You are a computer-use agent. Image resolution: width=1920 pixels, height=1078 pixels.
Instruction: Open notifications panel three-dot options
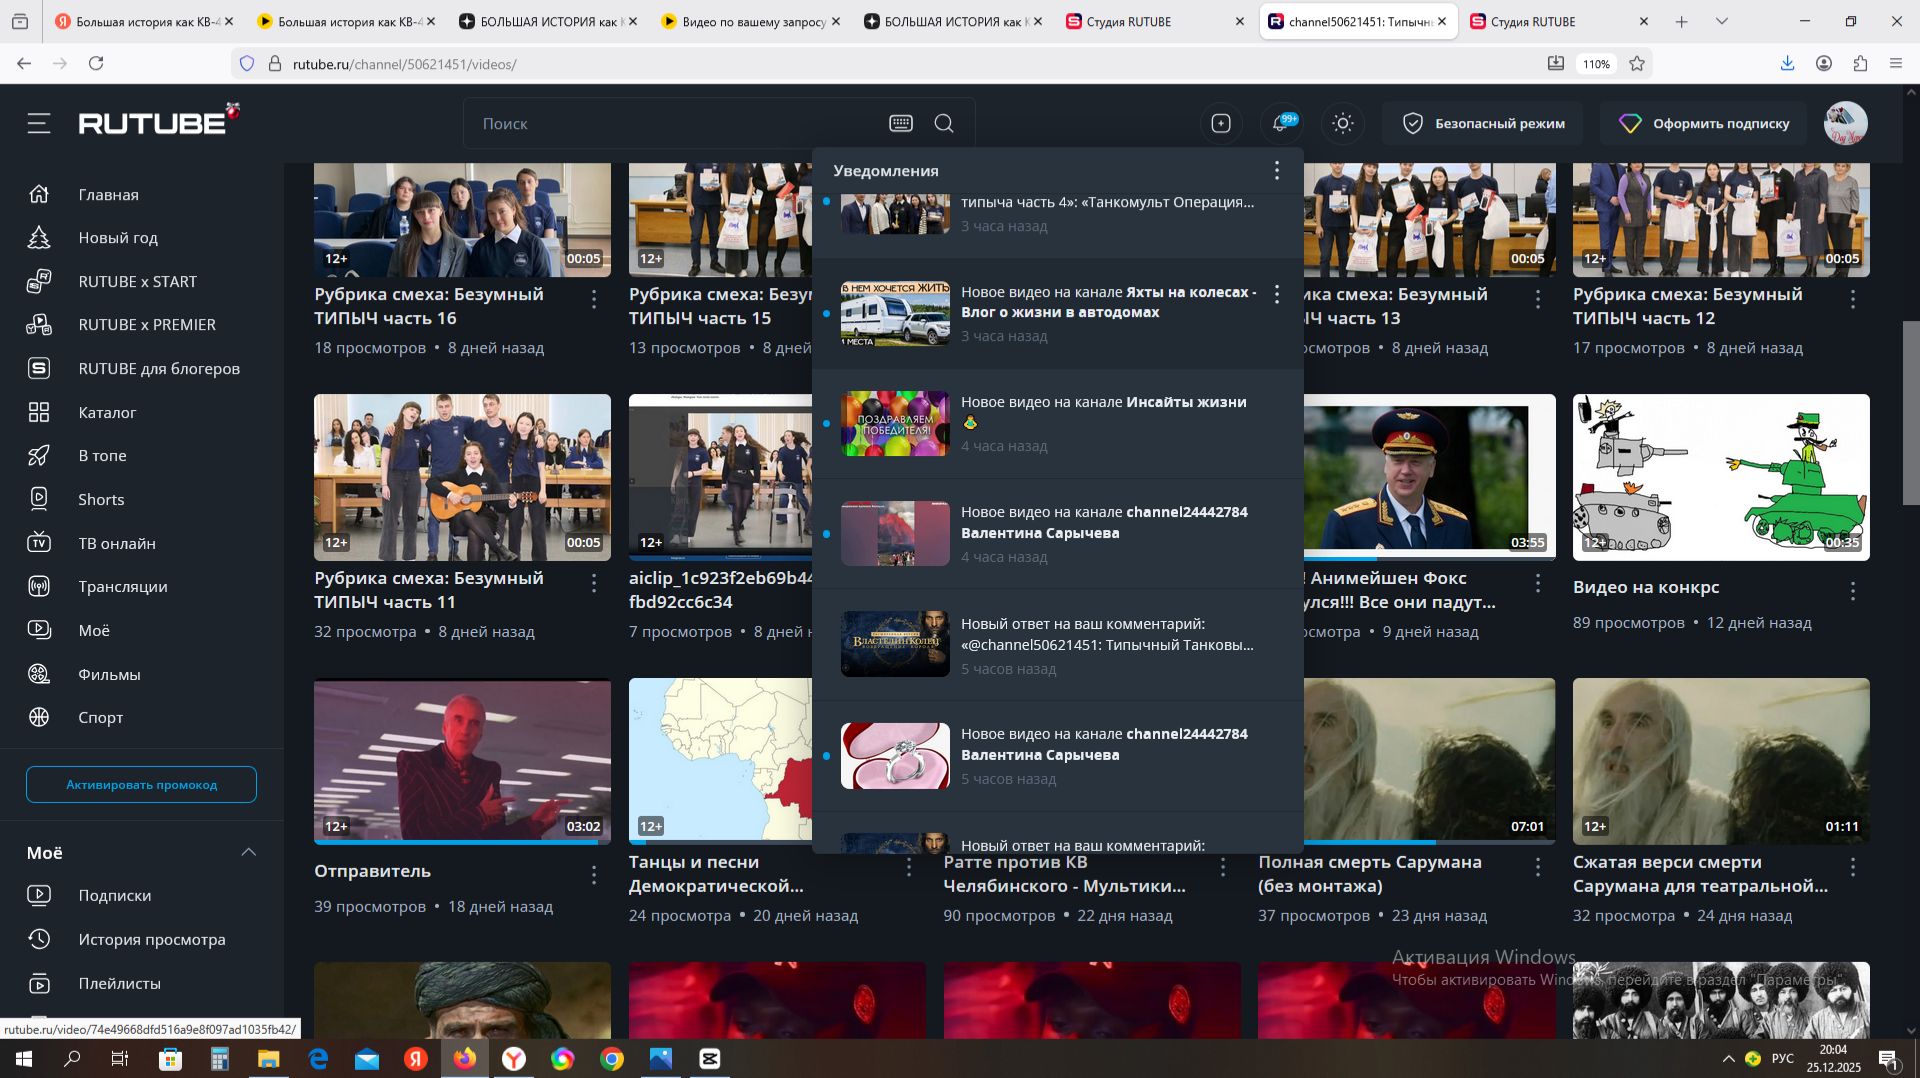click(x=1277, y=171)
